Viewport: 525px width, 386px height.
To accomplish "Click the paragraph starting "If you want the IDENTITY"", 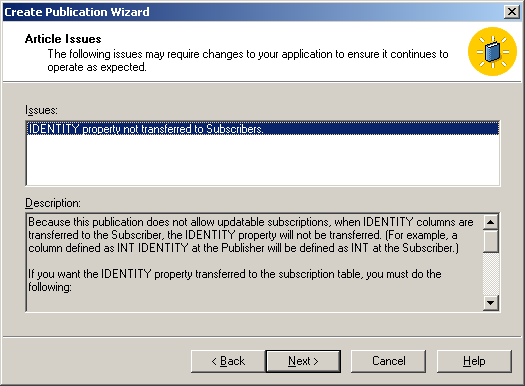I will click(235, 281).
